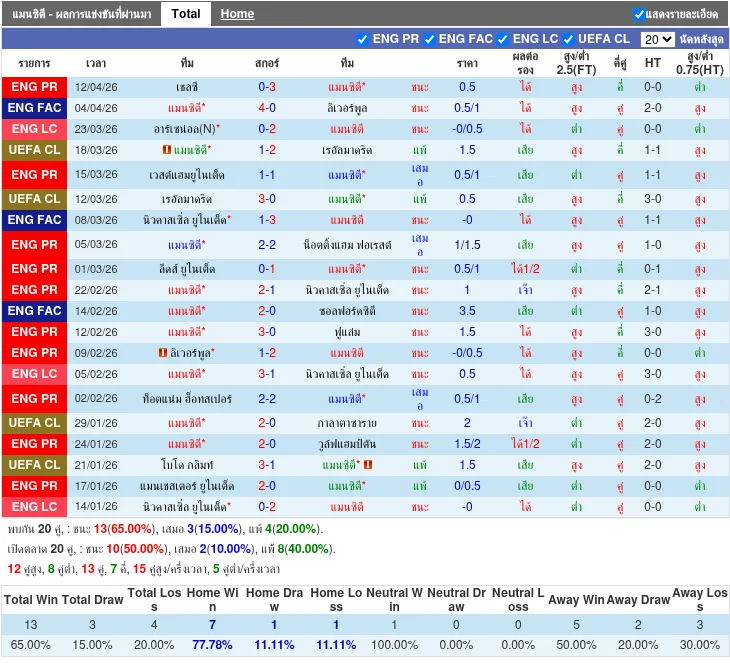Viewport: 730px width, 663px height.
Task: Toggle the ENG LC filter checkbox
Action: click(503, 39)
